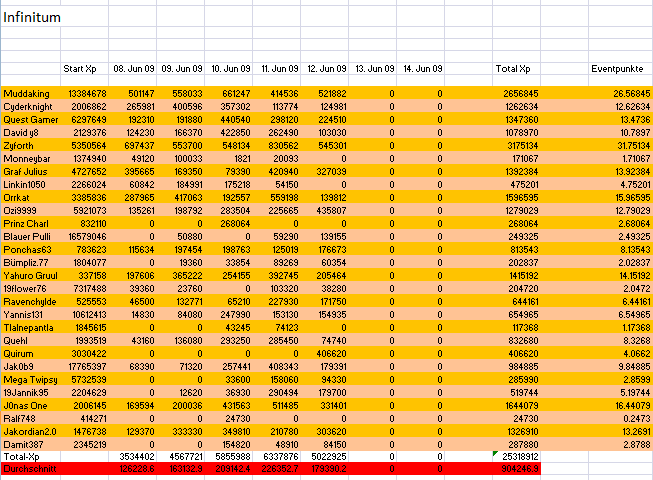Click Jak0b9's Start Xp value 17765397
This screenshot has width=653, height=480.
click(x=87, y=366)
